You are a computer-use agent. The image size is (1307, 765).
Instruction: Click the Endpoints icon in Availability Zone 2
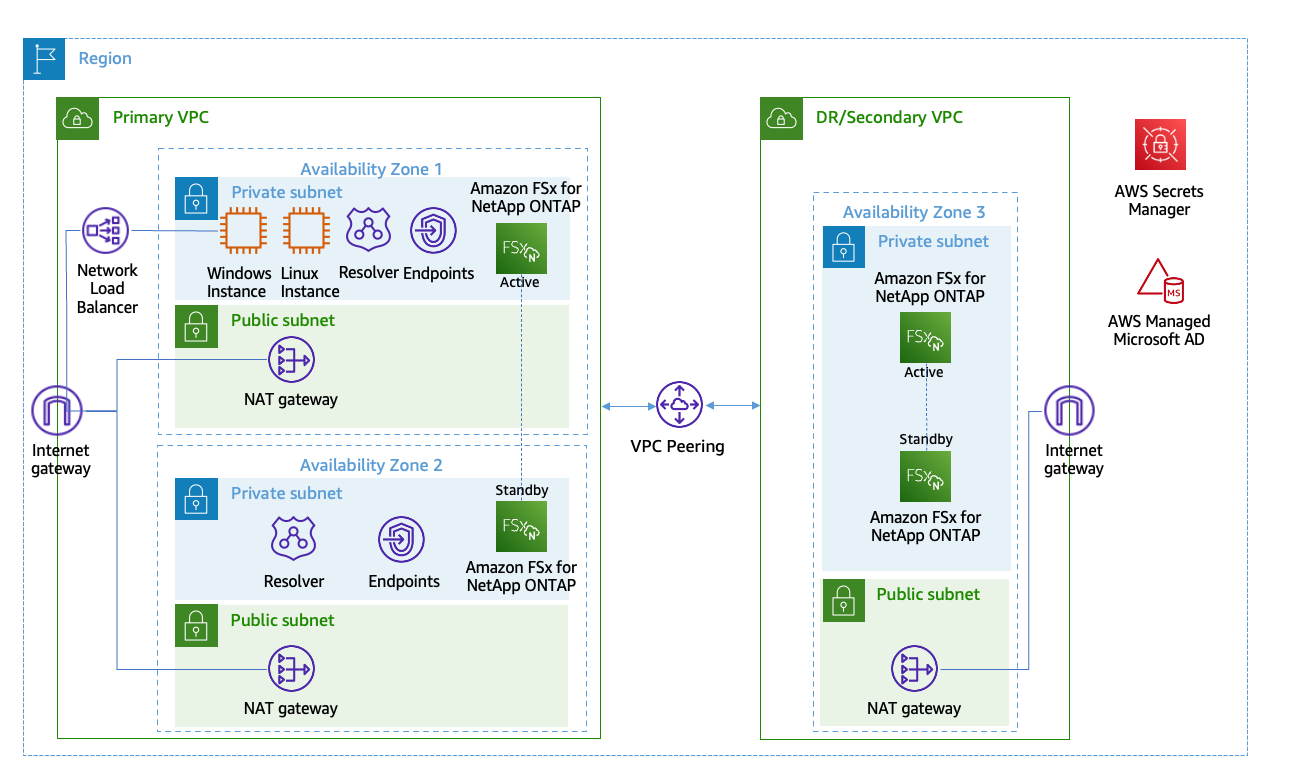(402, 541)
